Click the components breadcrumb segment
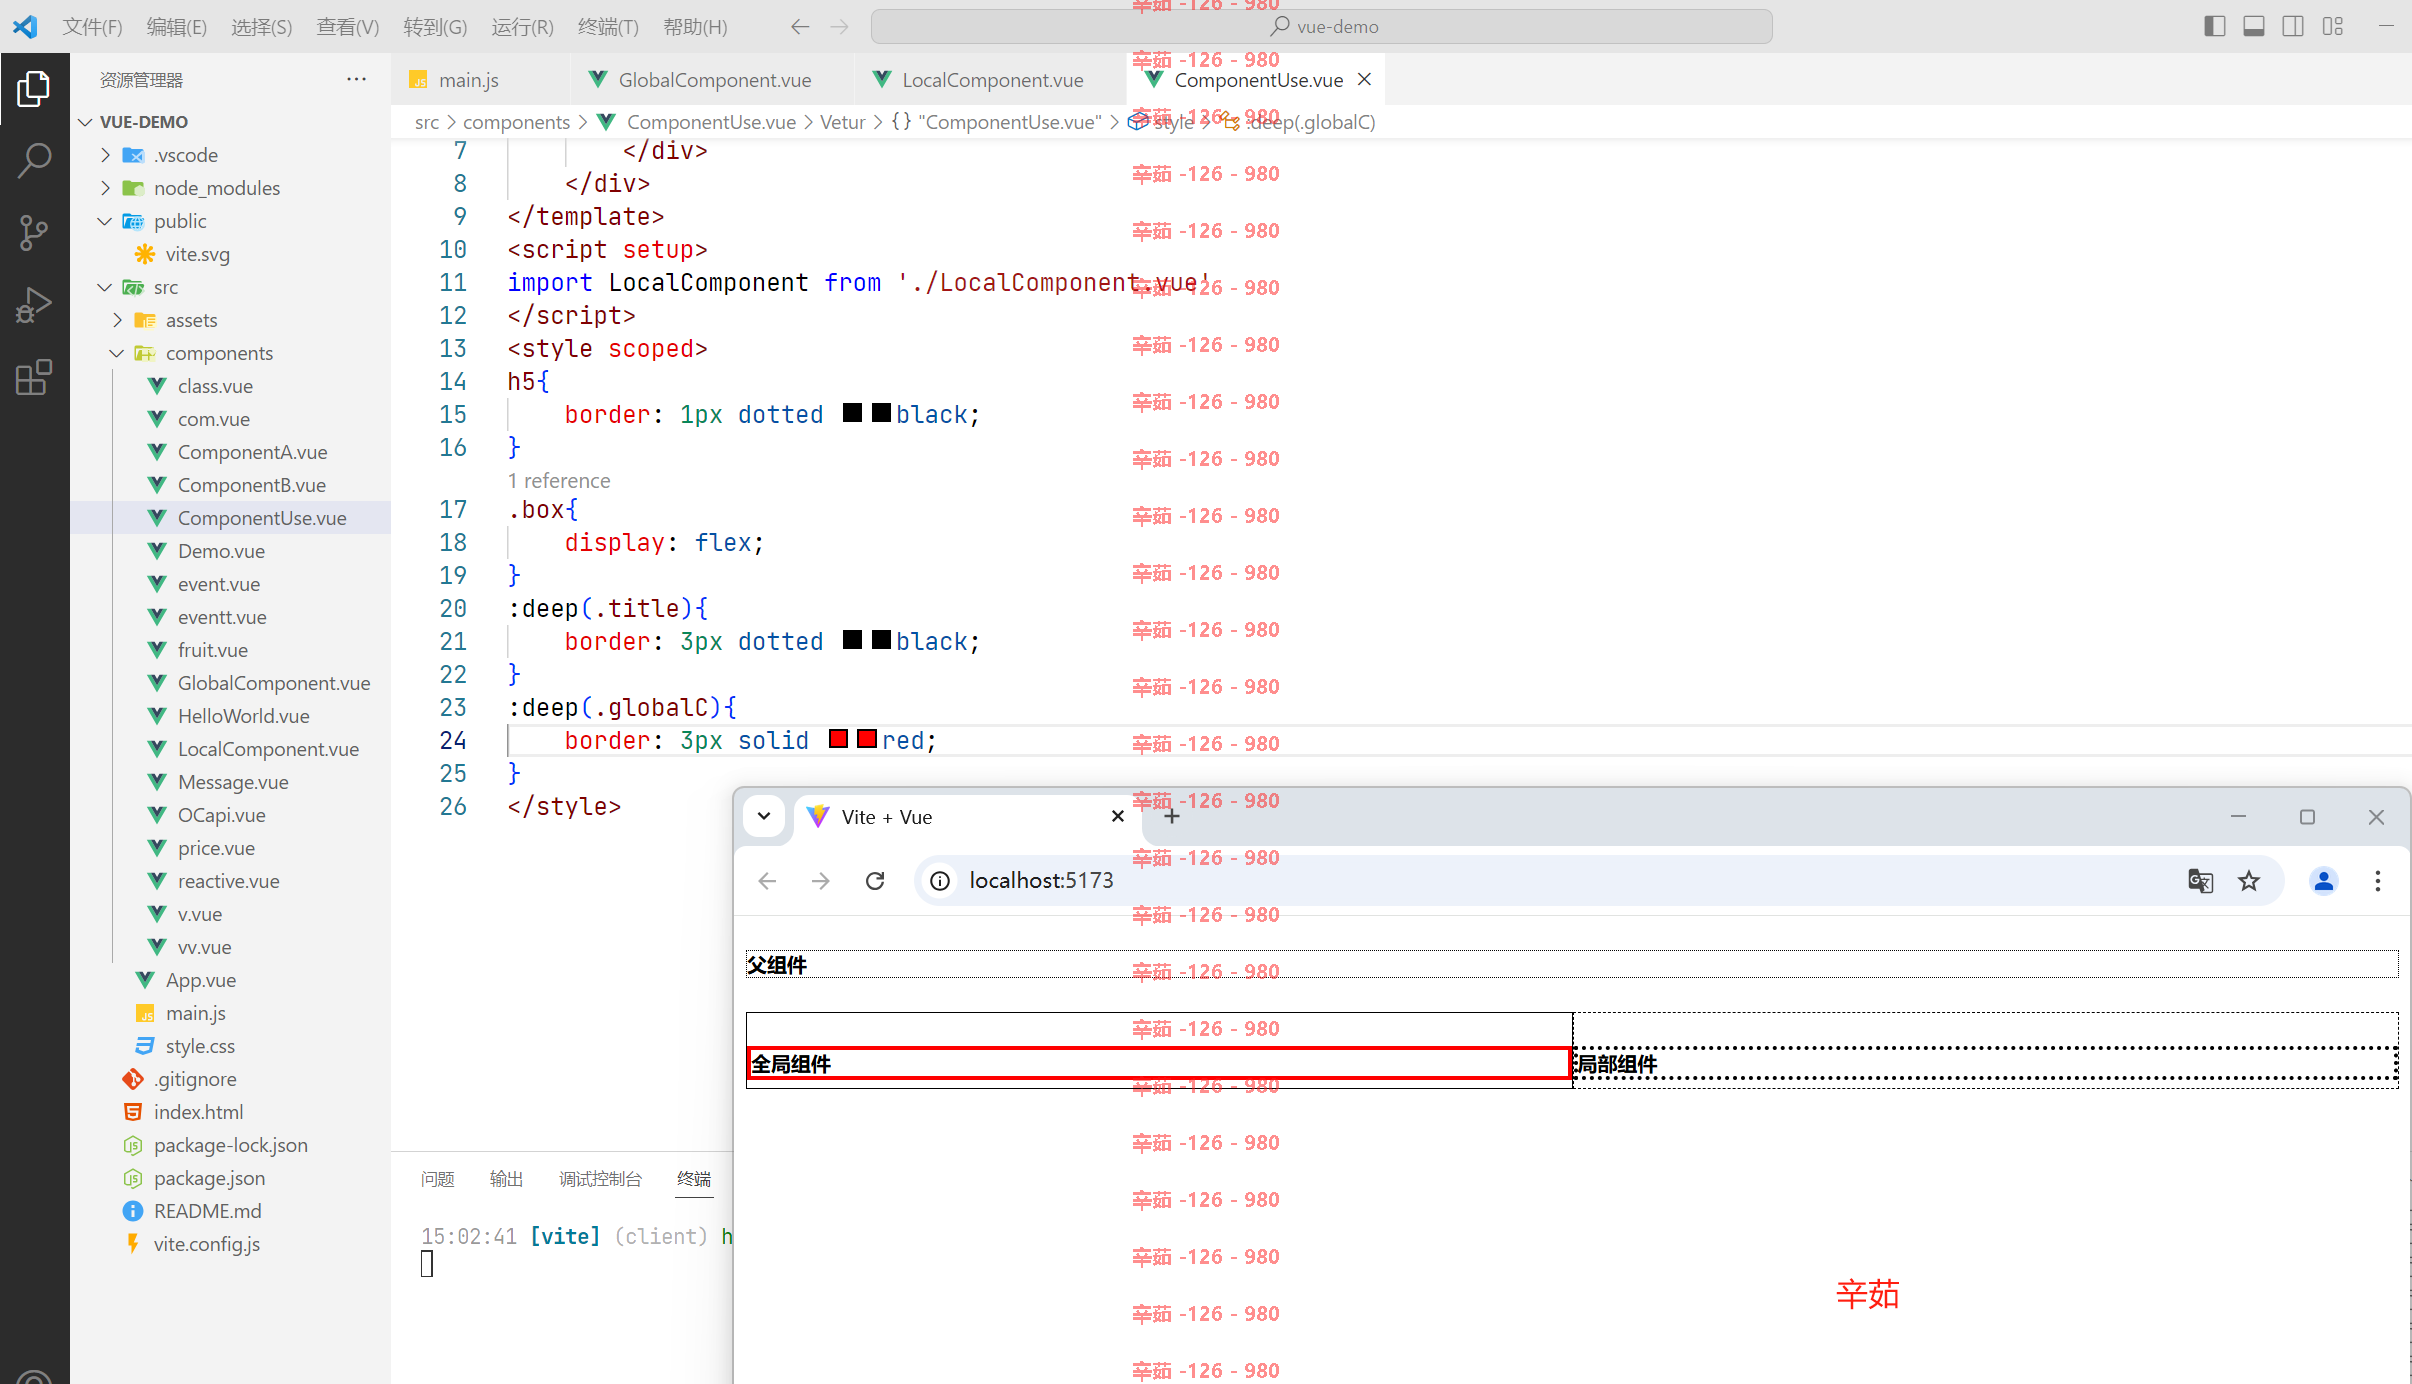Image resolution: width=2412 pixels, height=1384 pixels. click(x=516, y=122)
